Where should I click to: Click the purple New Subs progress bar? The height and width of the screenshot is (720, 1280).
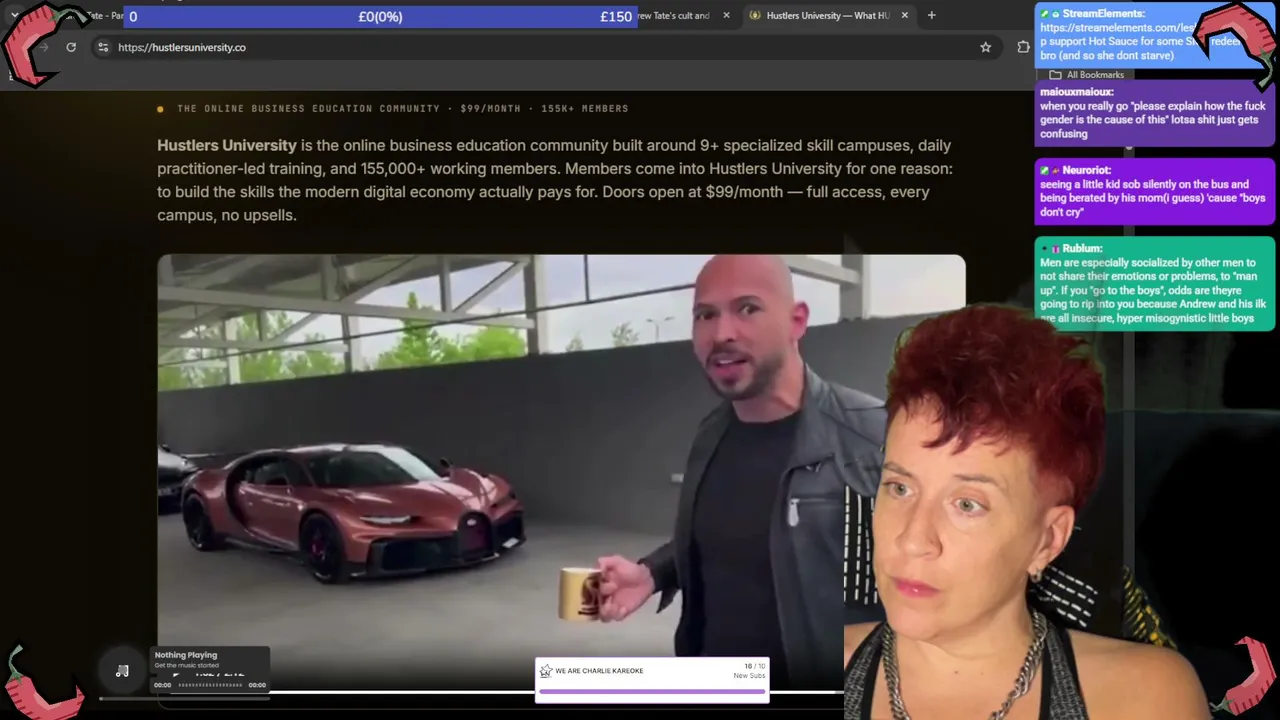click(x=652, y=690)
